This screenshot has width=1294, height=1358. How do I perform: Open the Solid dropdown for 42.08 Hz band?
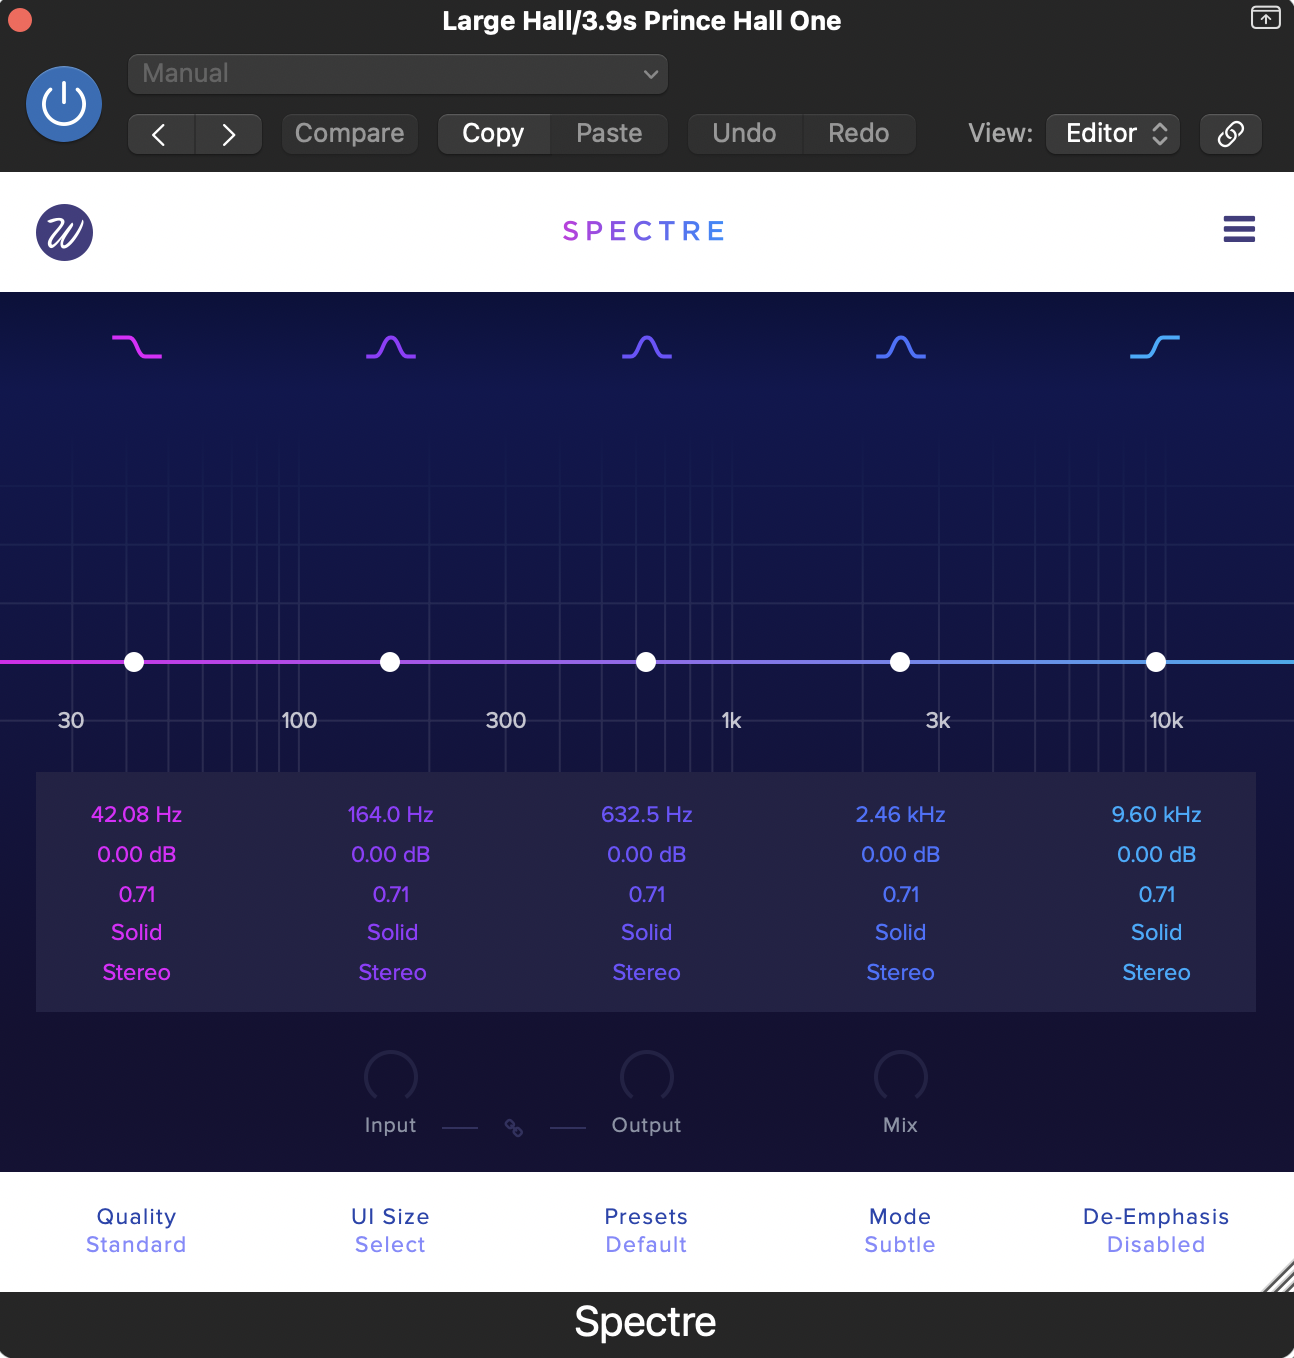pyautogui.click(x=137, y=933)
